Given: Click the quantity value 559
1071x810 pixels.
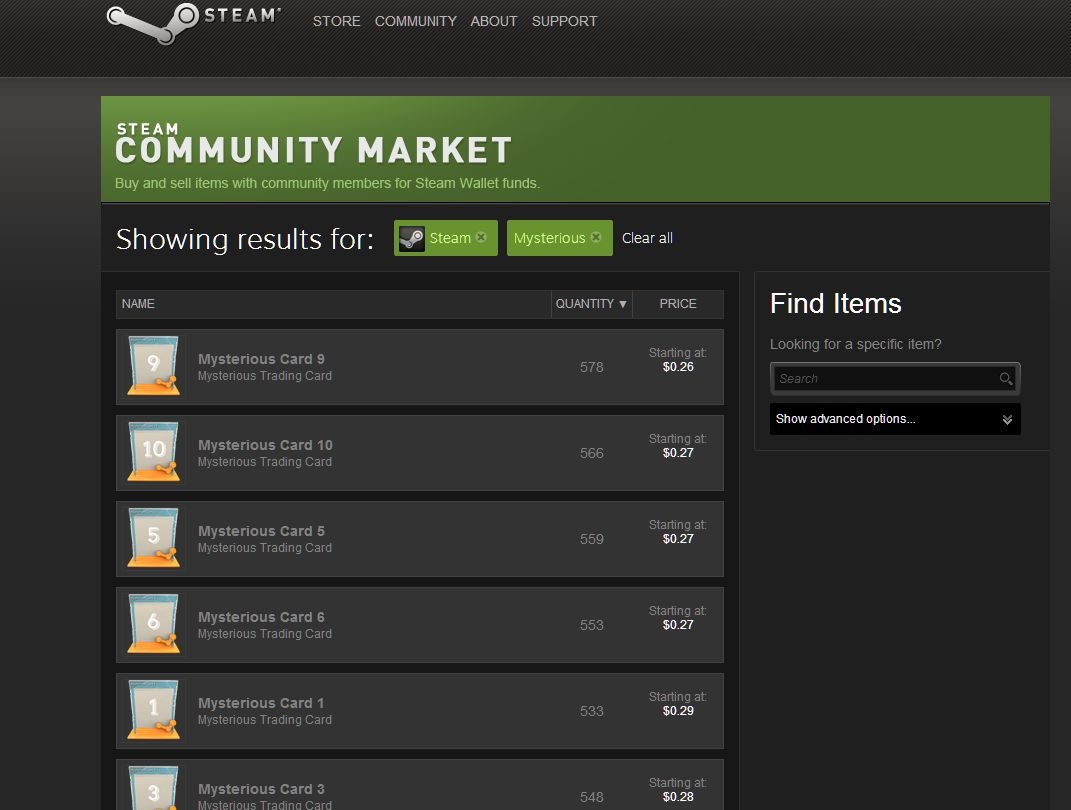Looking at the screenshot, I should (592, 539).
